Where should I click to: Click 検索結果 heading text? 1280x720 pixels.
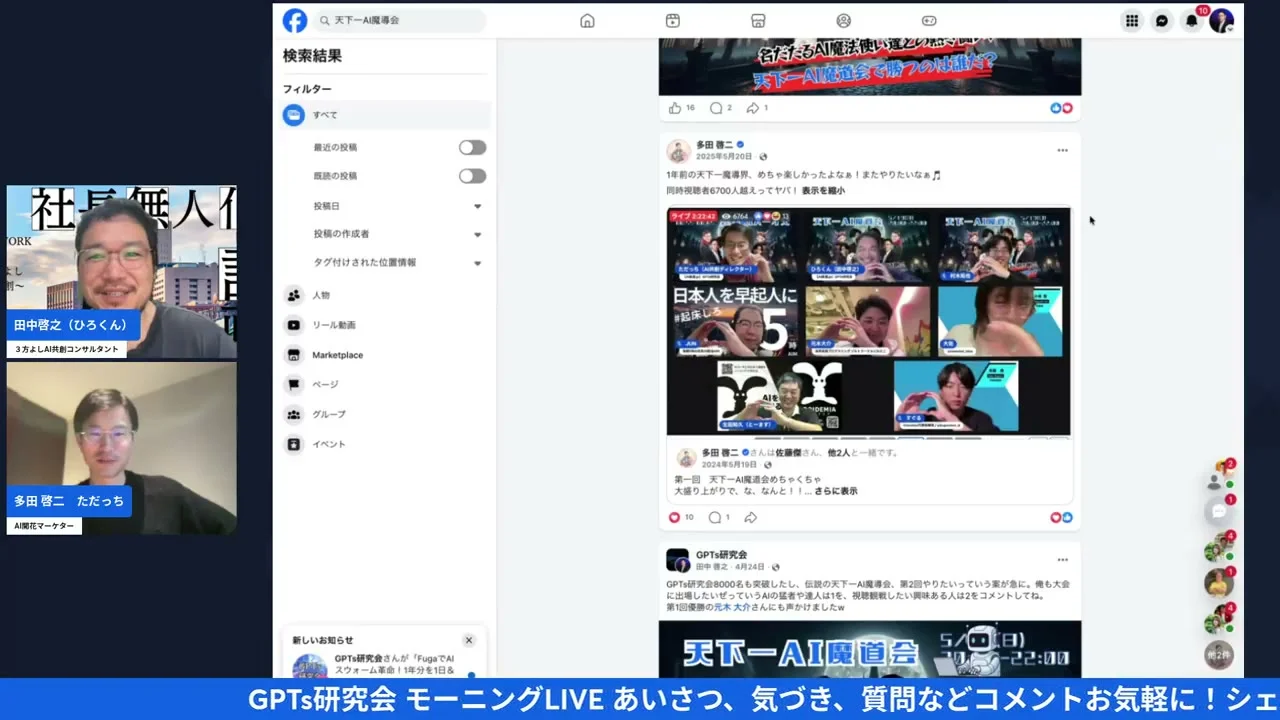[x=312, y=56]
